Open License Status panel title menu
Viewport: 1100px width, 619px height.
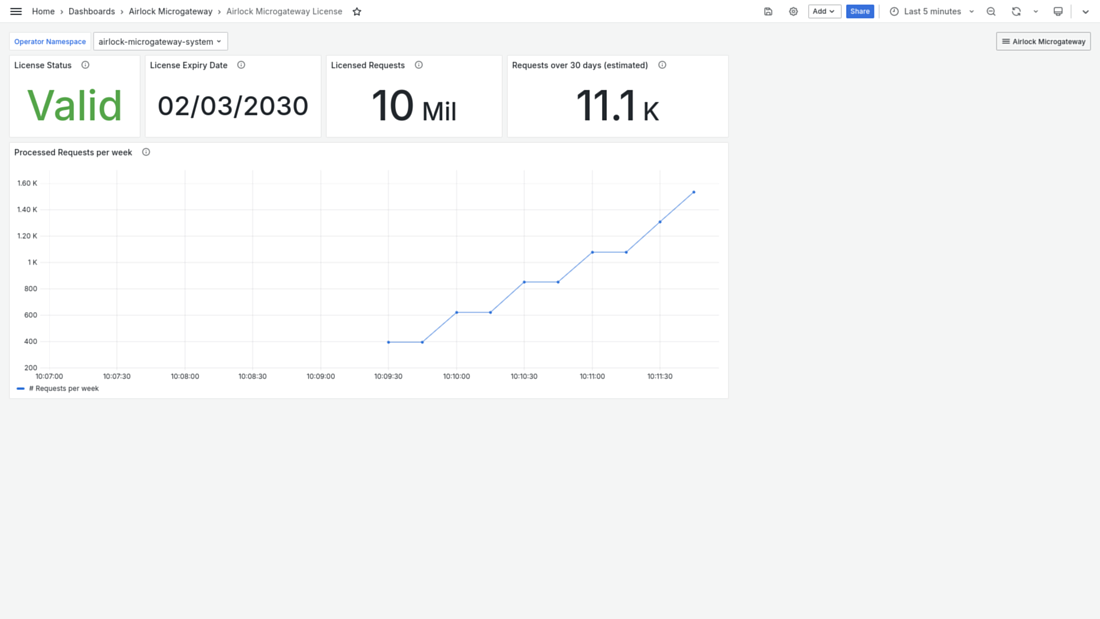click(x=43, y=65)
